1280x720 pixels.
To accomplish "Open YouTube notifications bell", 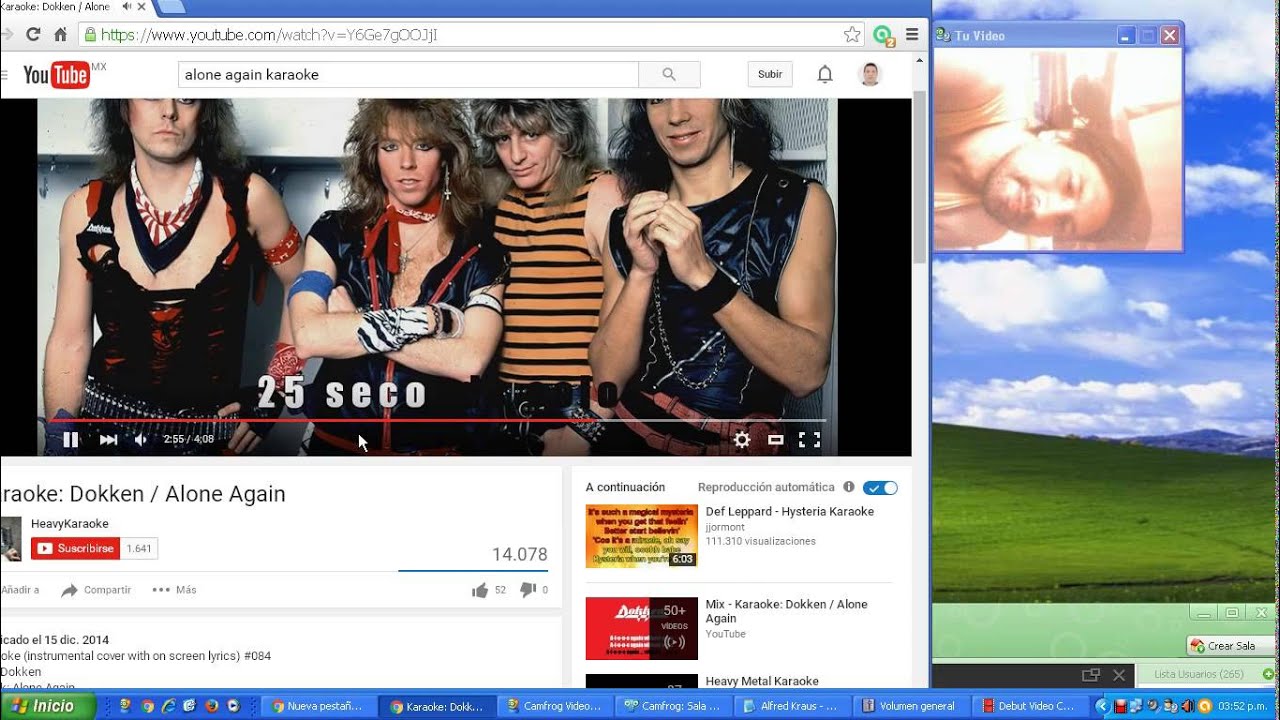I will click(x=825, y=75).
